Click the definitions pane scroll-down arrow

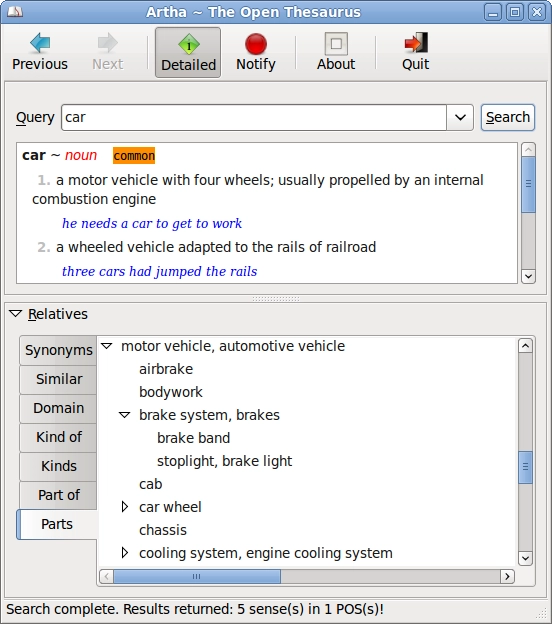[528, 276]
